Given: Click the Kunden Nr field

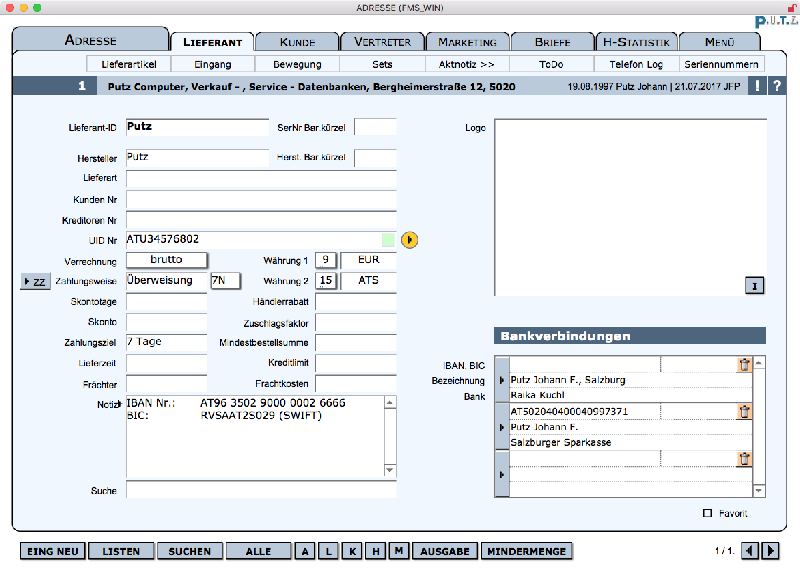Looking at the screenshot, I should coord(261,200).
